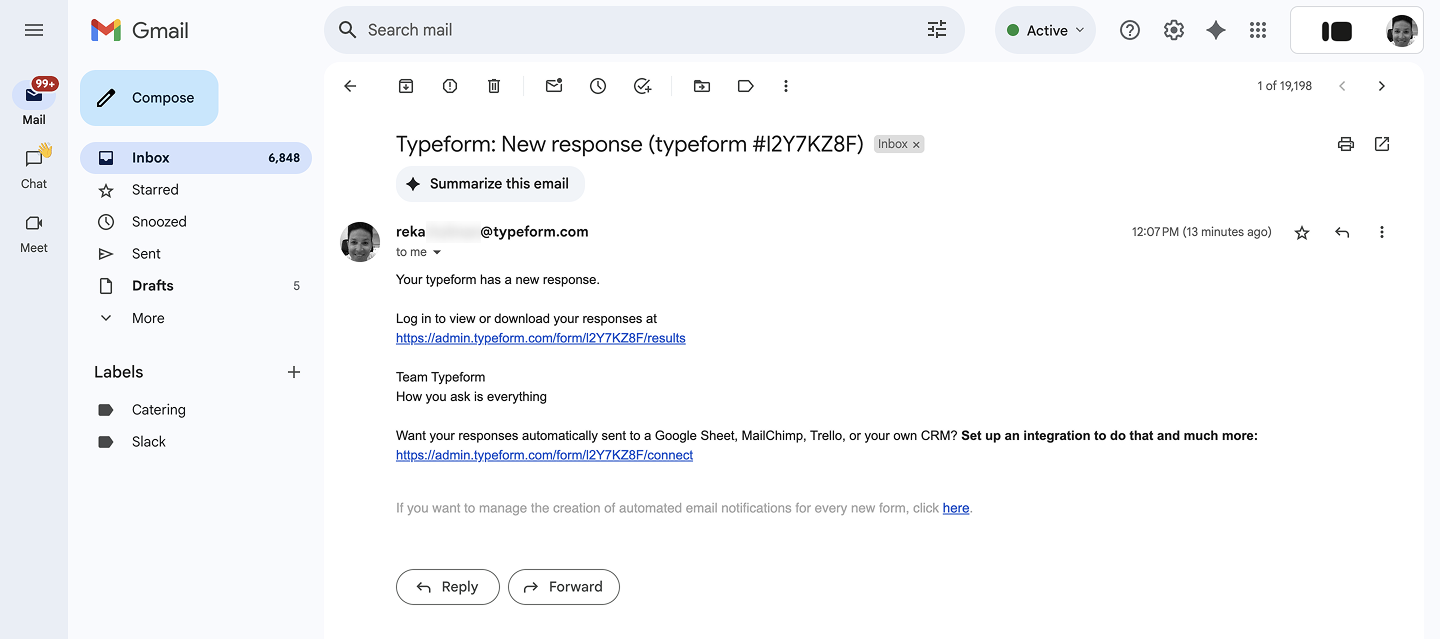This screenshot has width=1440, height=639.
Task: Click the Reply button below the message
Action: (447, 587)
